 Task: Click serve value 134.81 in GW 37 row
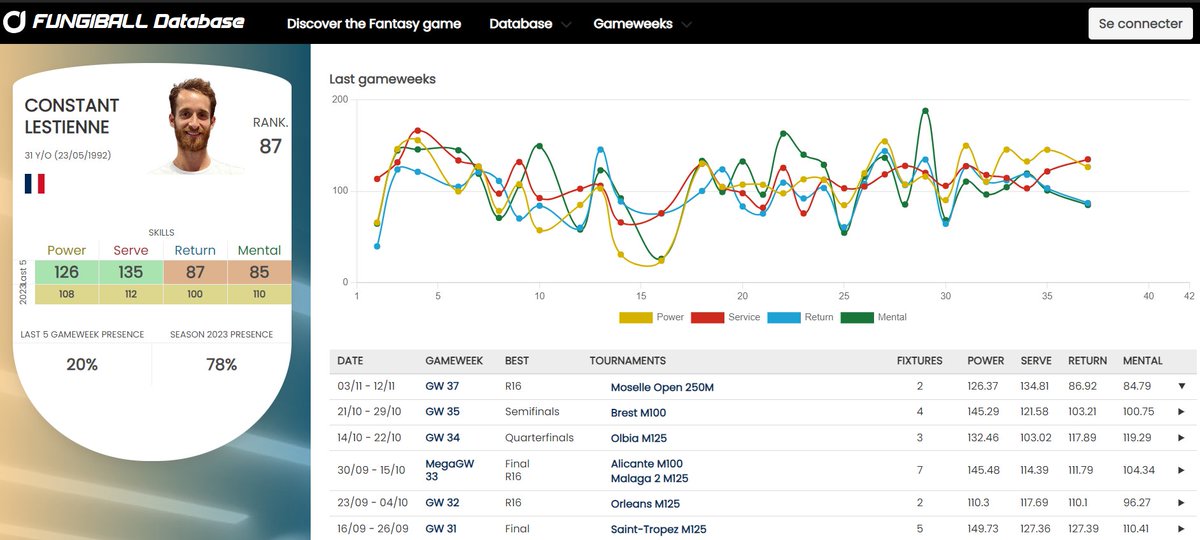(1035, 386)
